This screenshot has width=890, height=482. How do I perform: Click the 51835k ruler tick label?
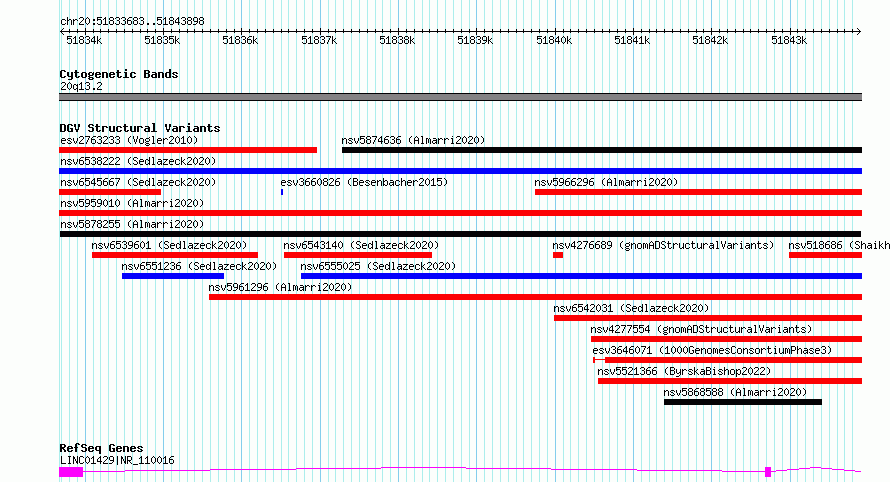[162, 41]
